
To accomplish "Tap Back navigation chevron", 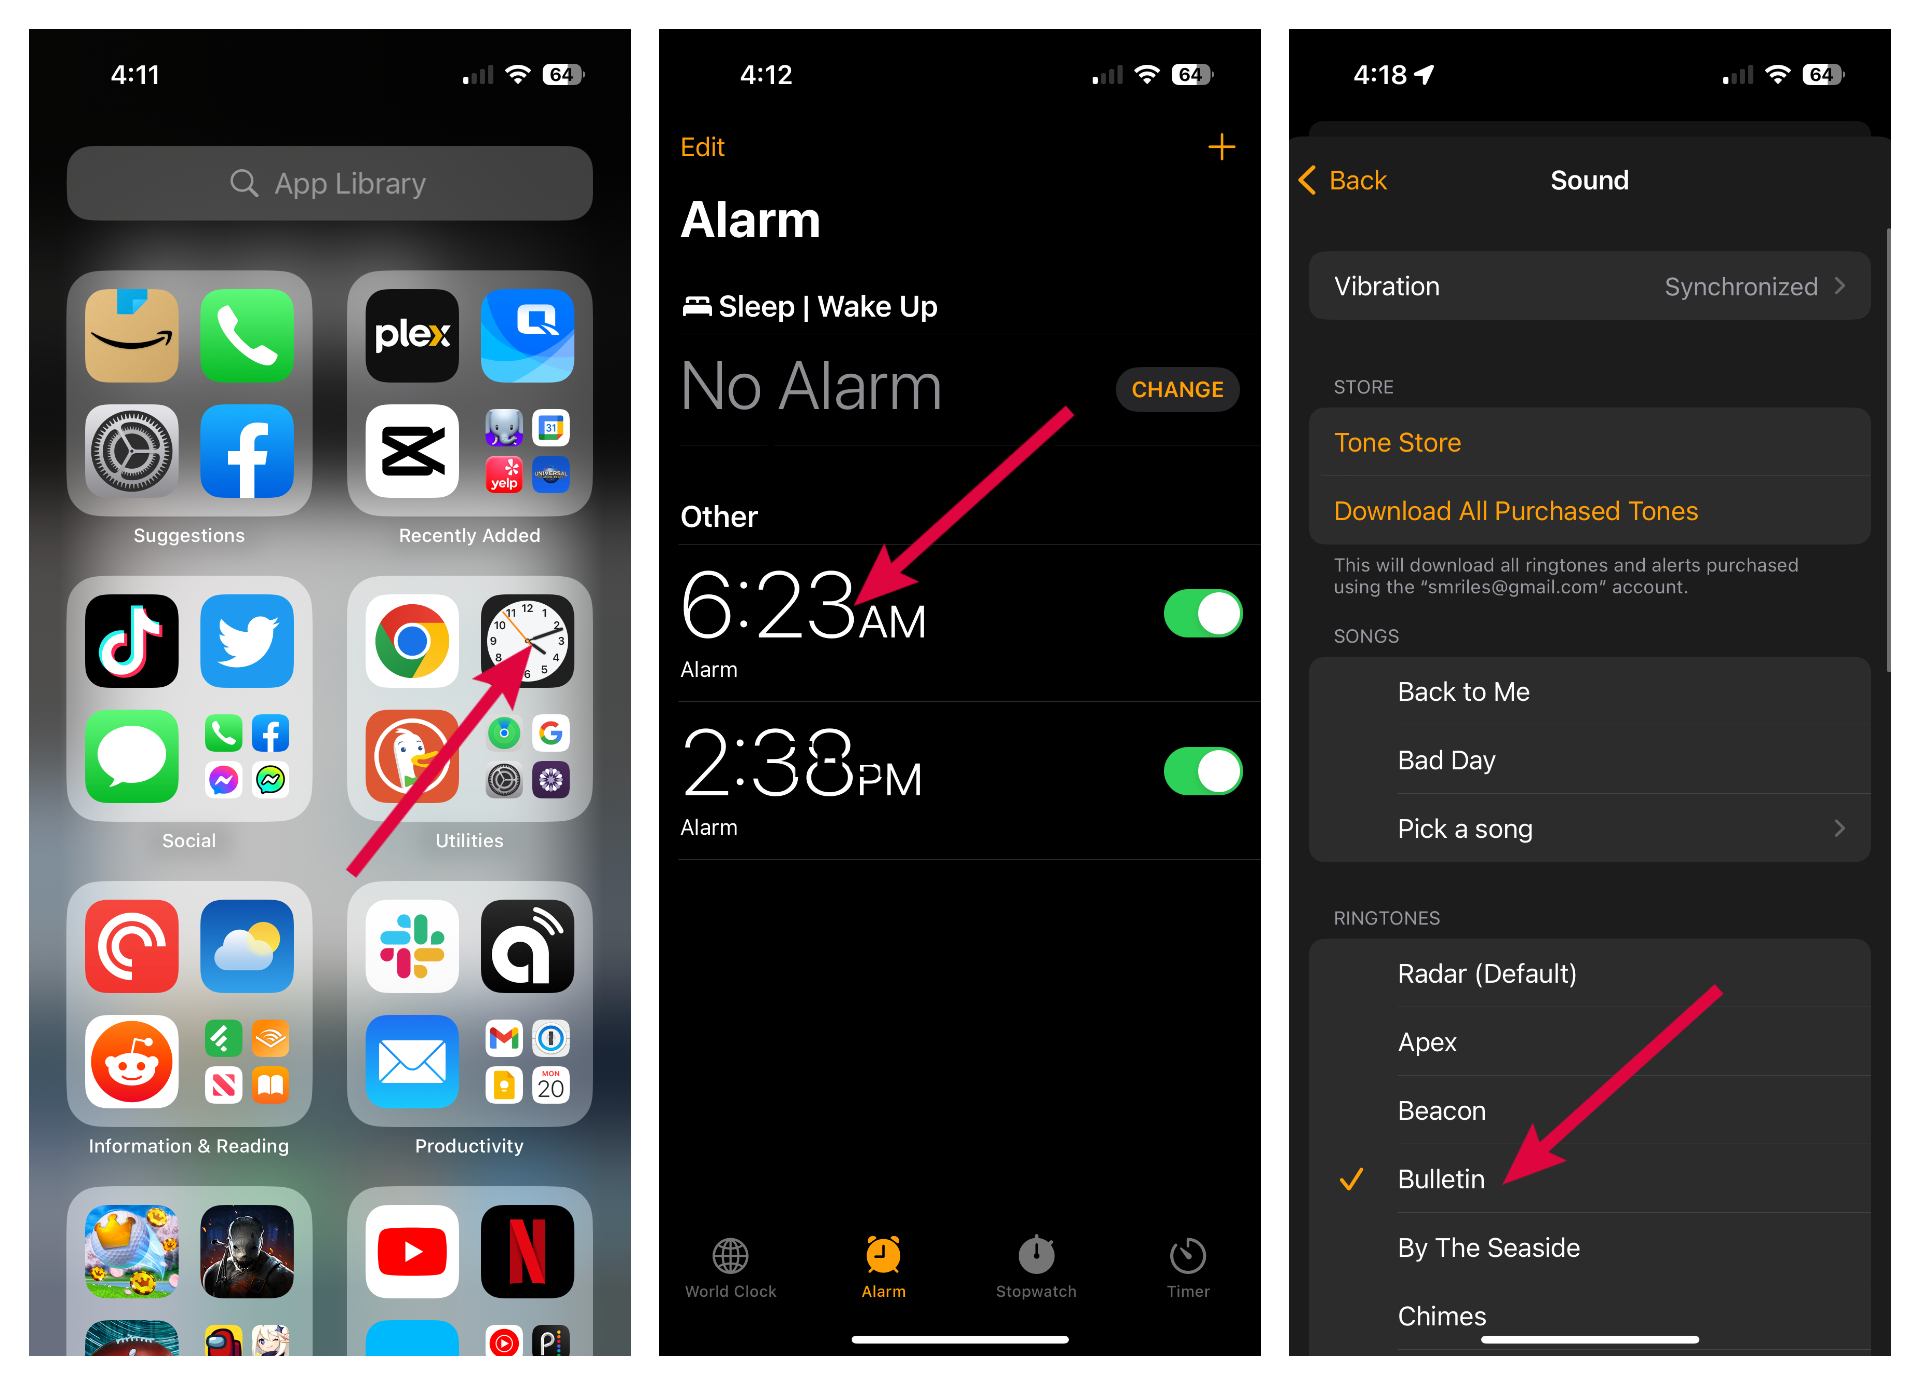I will (x=1310, y=179).
